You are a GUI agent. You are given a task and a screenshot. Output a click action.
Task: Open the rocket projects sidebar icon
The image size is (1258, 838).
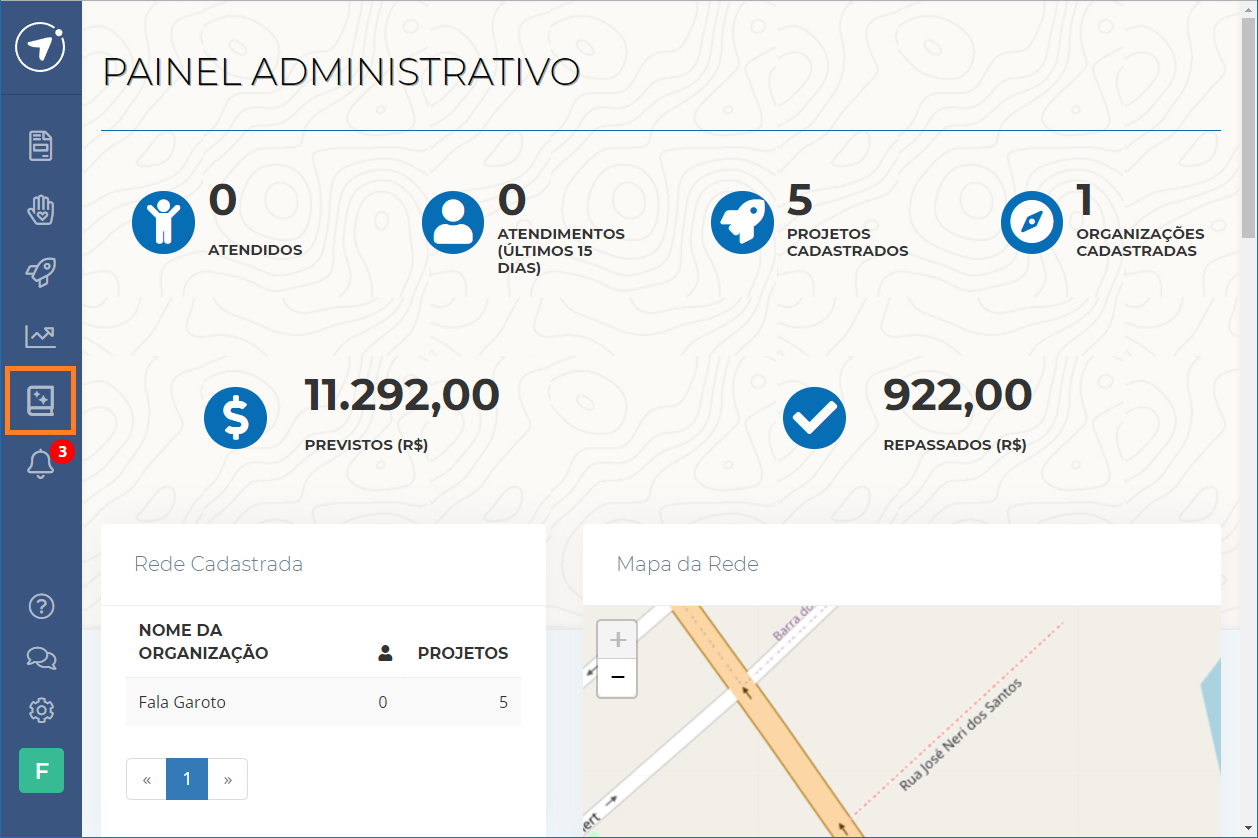(41, 273)
